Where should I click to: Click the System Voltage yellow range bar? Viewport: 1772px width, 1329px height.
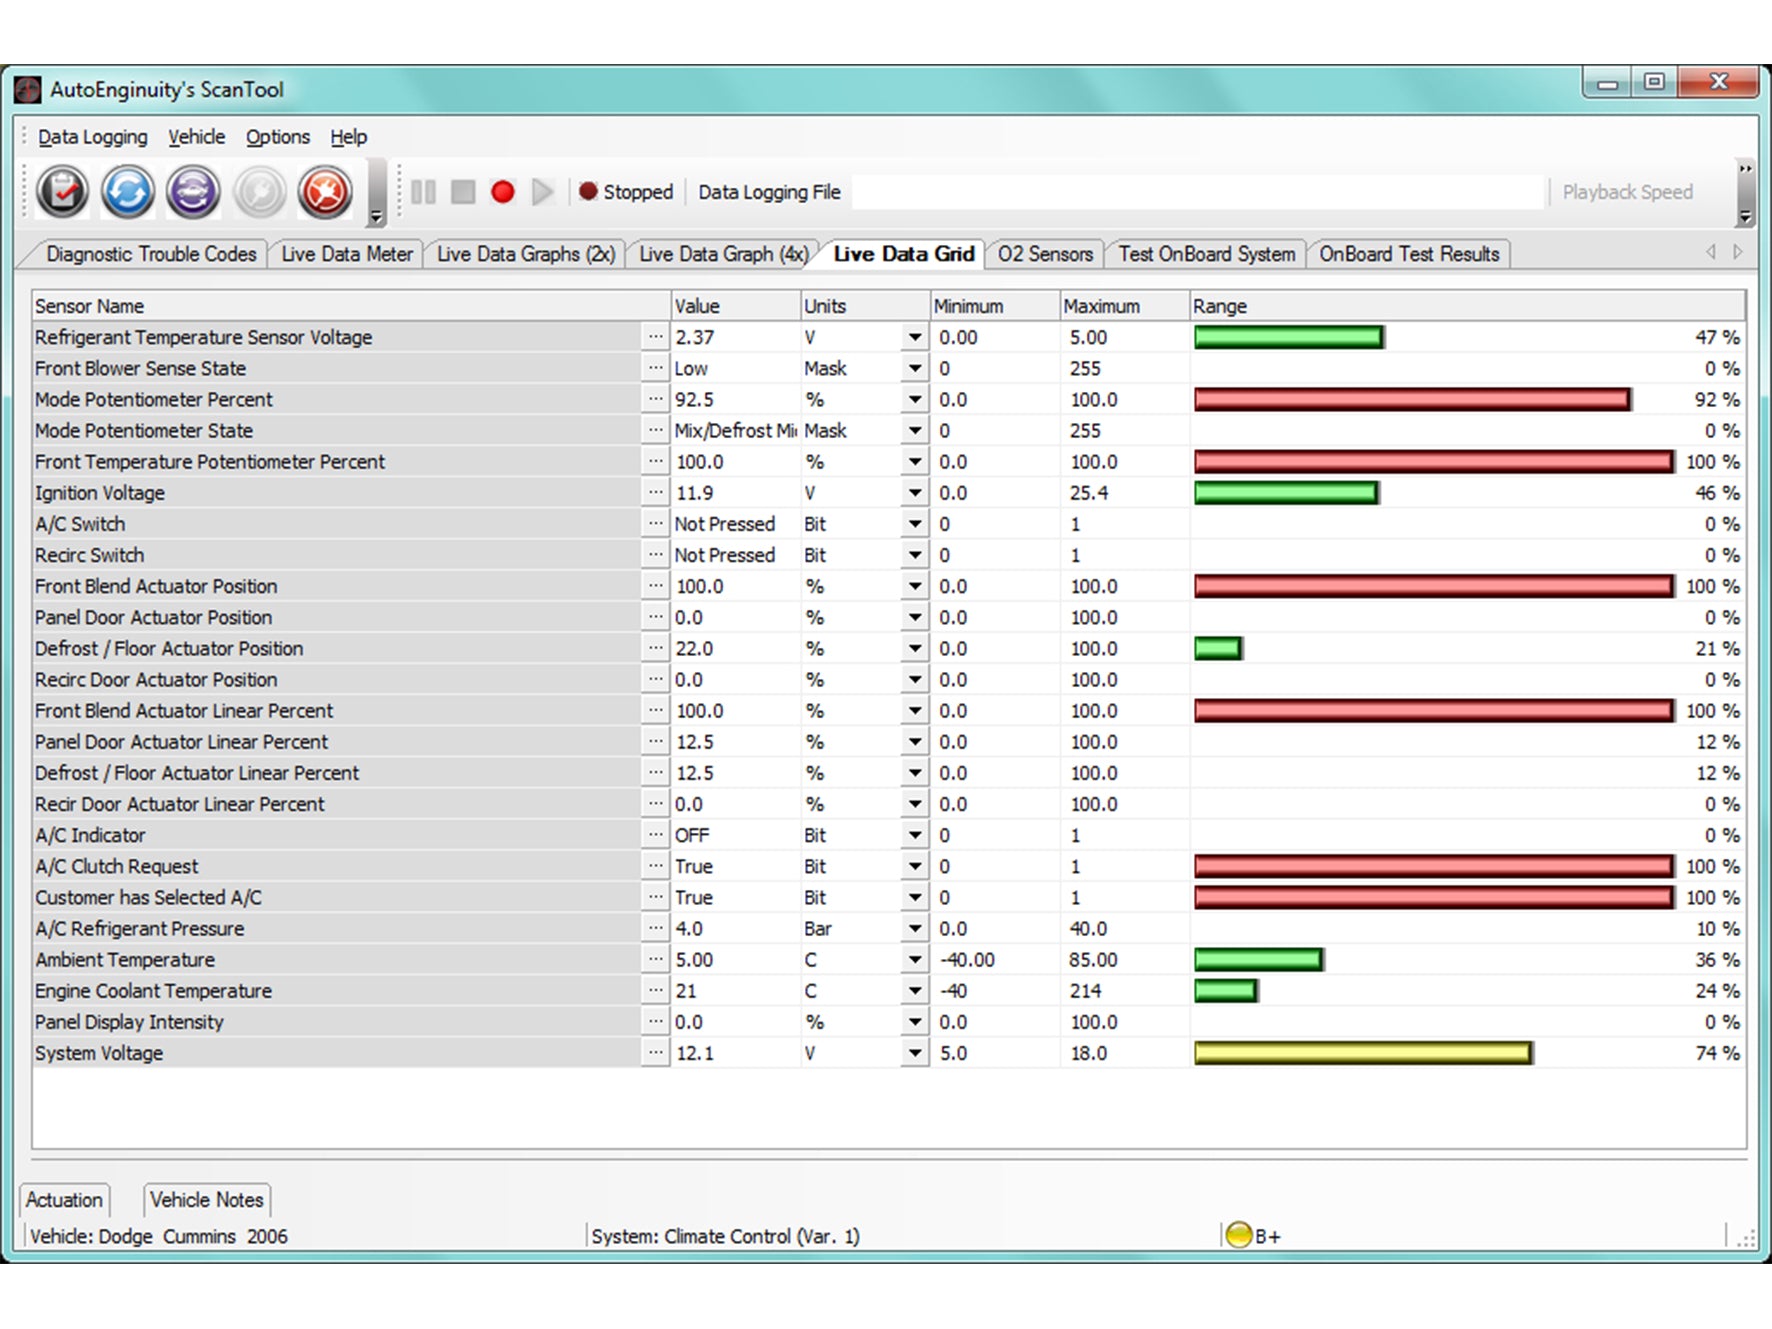[1362, 1053]
